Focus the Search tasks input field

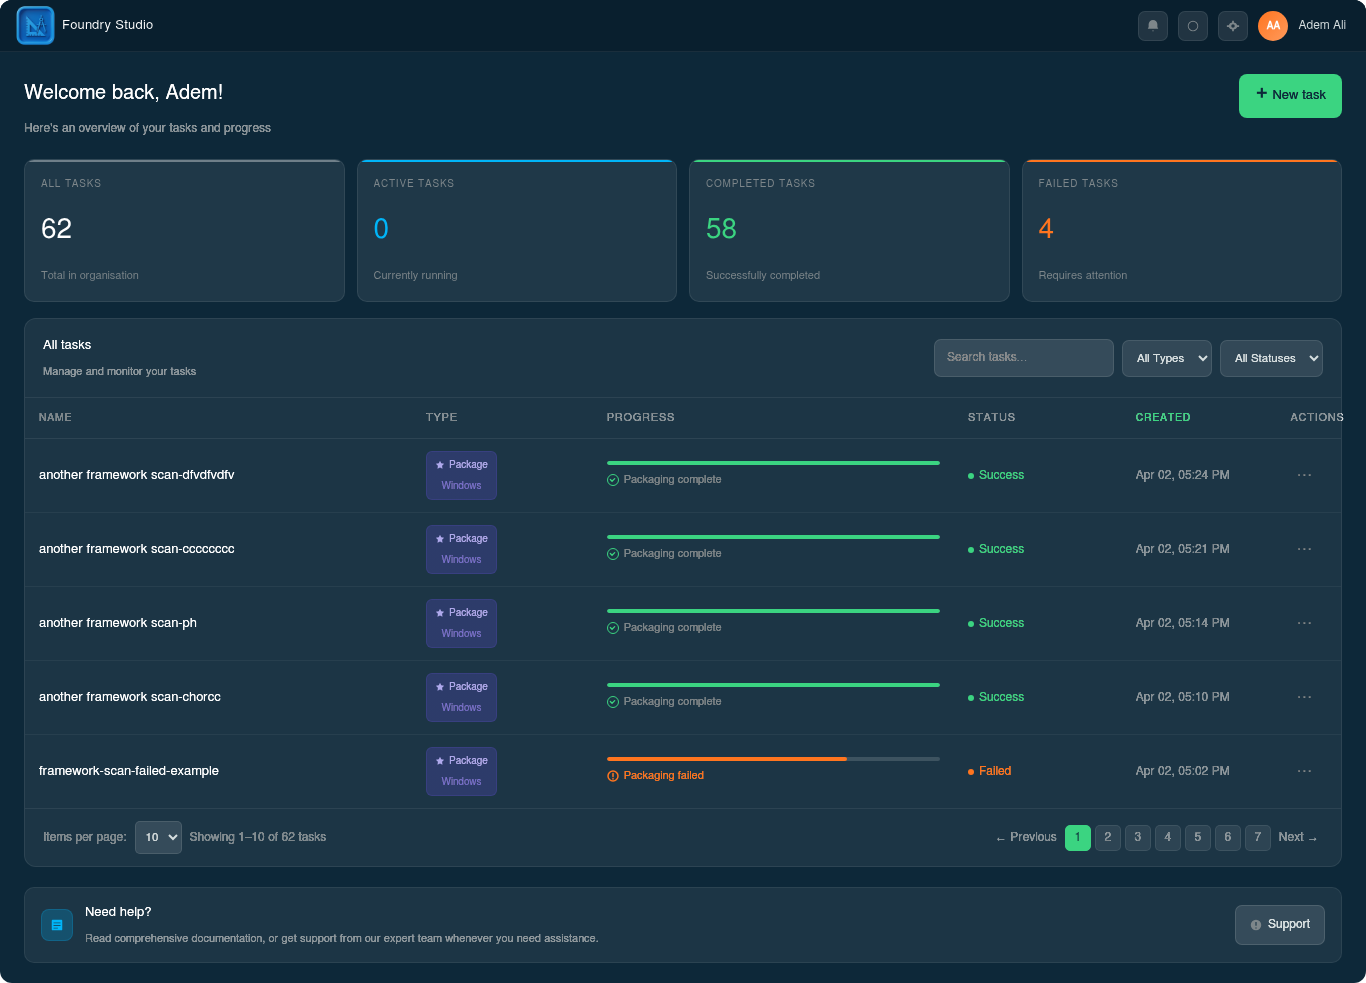(1024, 358)
